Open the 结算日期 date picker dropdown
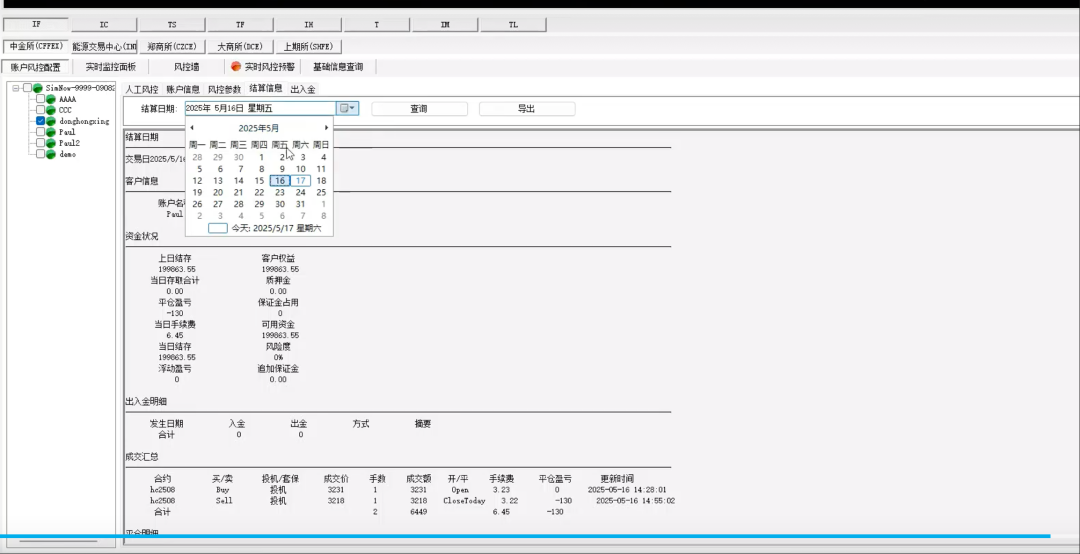Screen dimensions: 1080x554 click(x=347, y=108)
